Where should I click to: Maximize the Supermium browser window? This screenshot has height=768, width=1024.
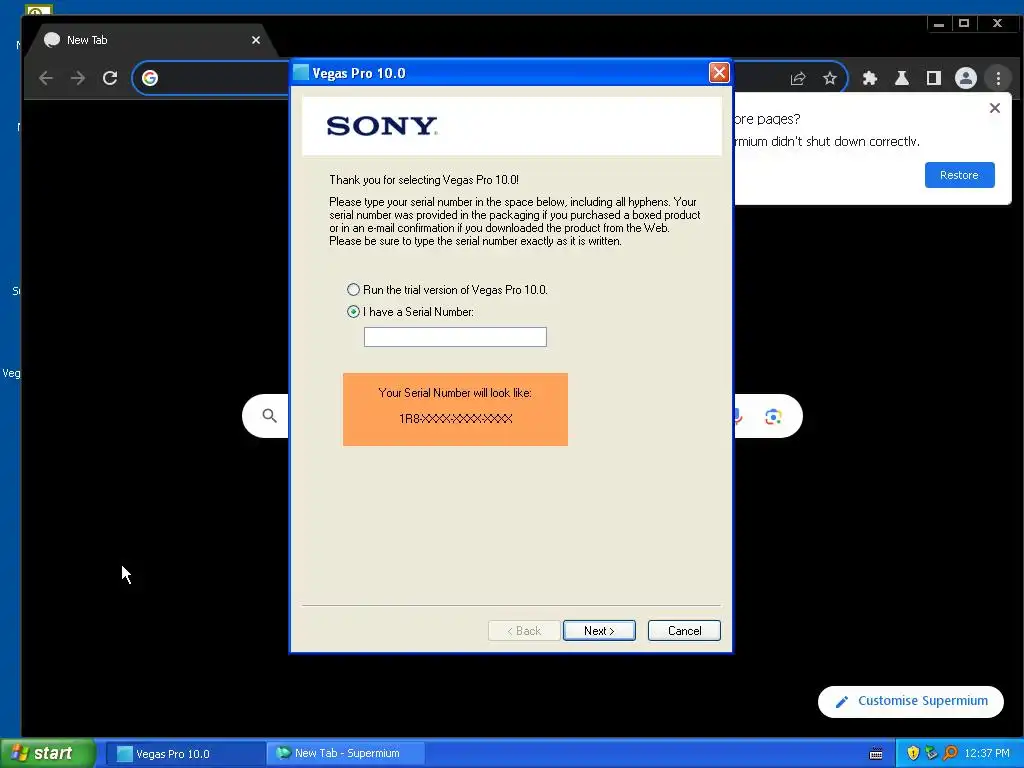point(964,24)
